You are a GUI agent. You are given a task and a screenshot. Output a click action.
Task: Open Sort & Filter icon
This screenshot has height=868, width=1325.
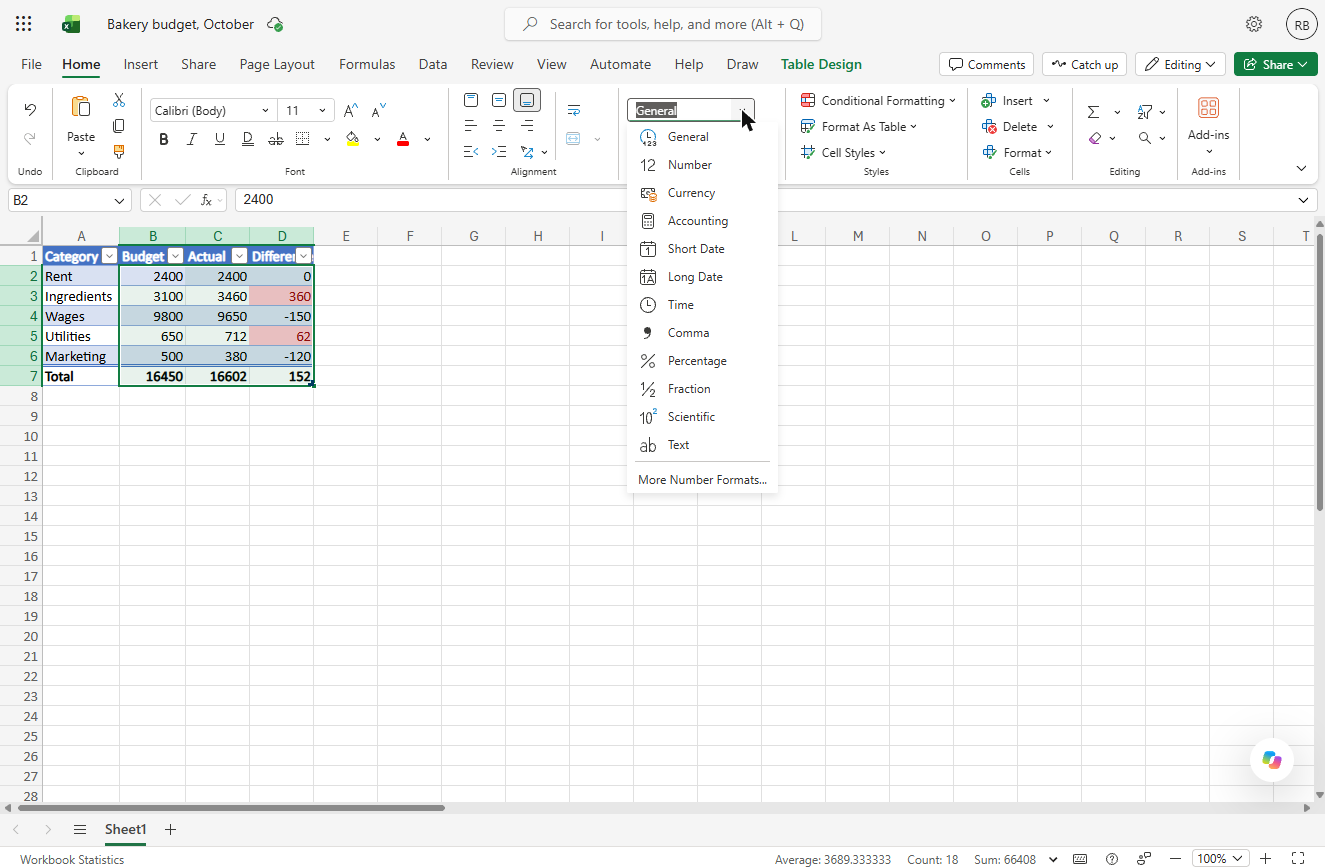click(x=1145, y=112)
